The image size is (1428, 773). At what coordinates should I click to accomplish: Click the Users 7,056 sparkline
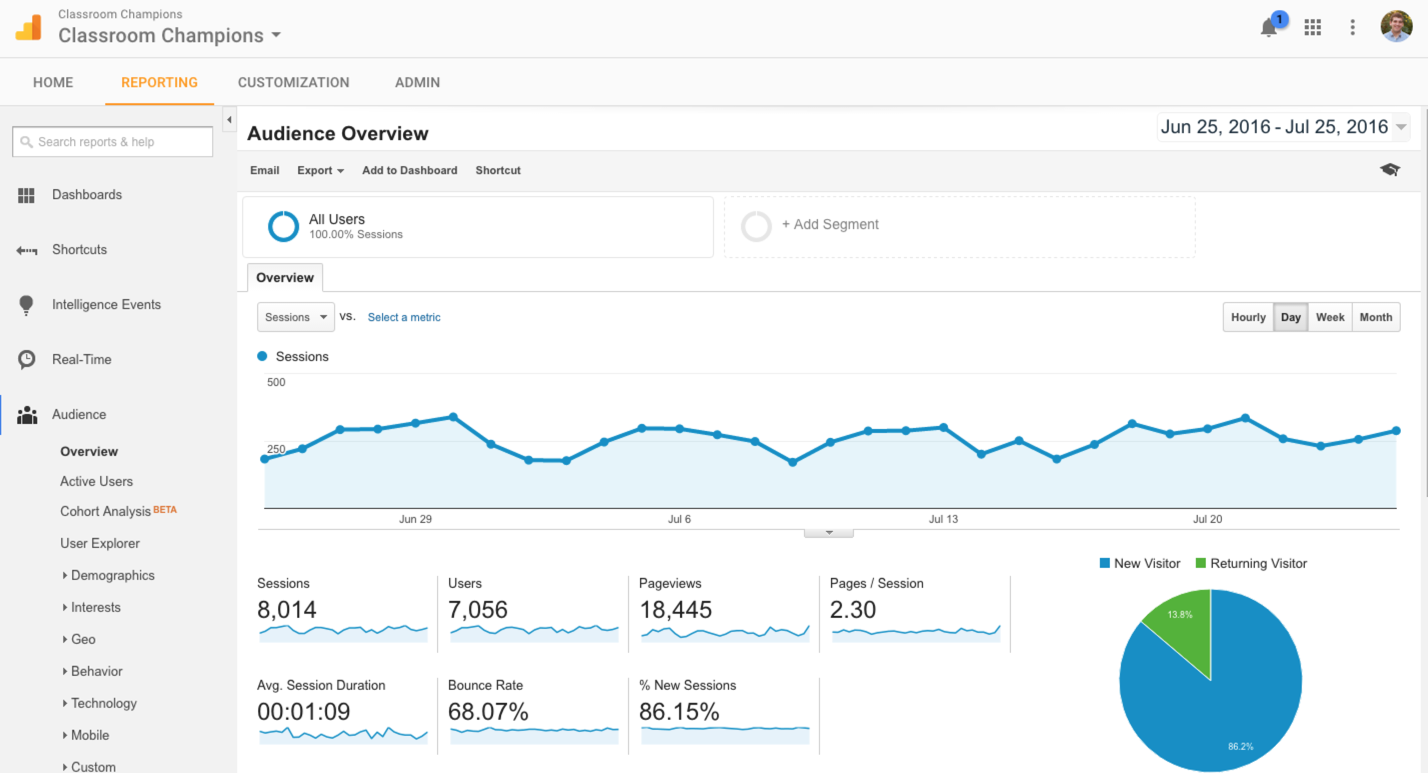[534, 632]
